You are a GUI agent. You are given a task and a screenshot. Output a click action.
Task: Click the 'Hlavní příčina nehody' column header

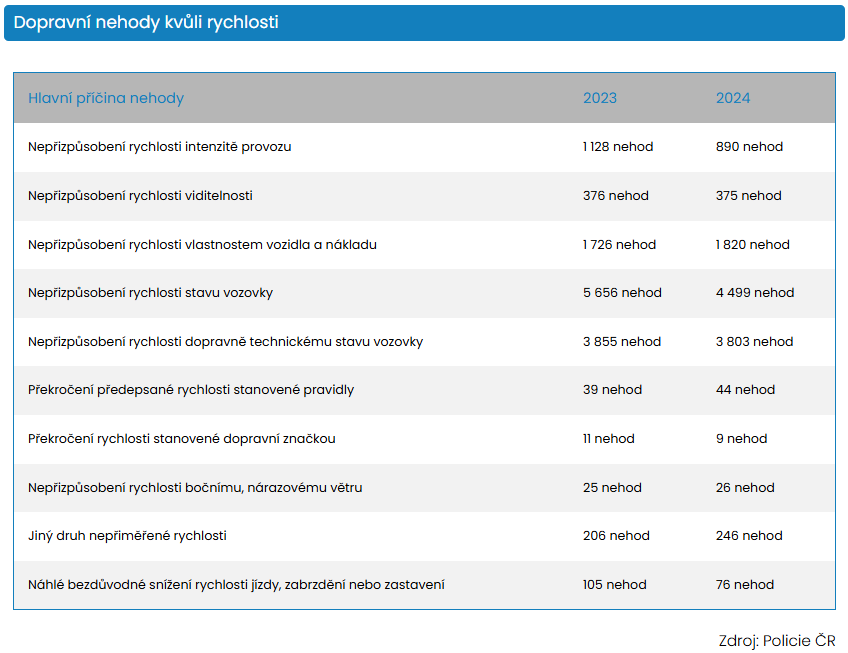point(106,98)
